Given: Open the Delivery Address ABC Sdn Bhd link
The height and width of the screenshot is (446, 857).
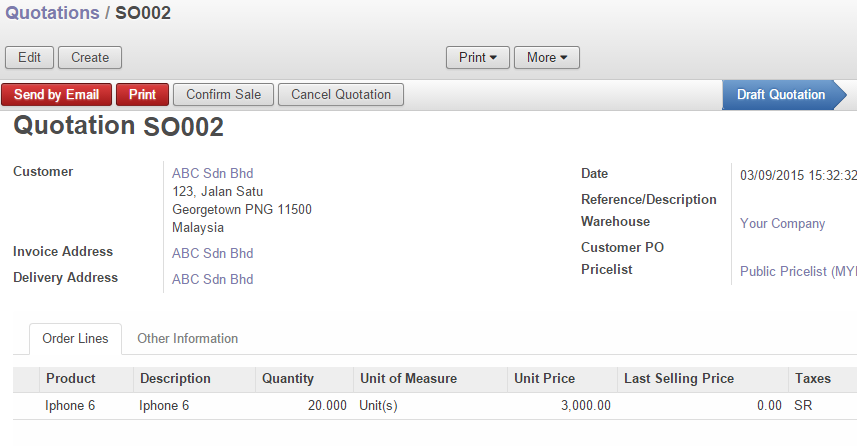Looking at the screenshot, I should pyautogui.click(x=212, y=279).
